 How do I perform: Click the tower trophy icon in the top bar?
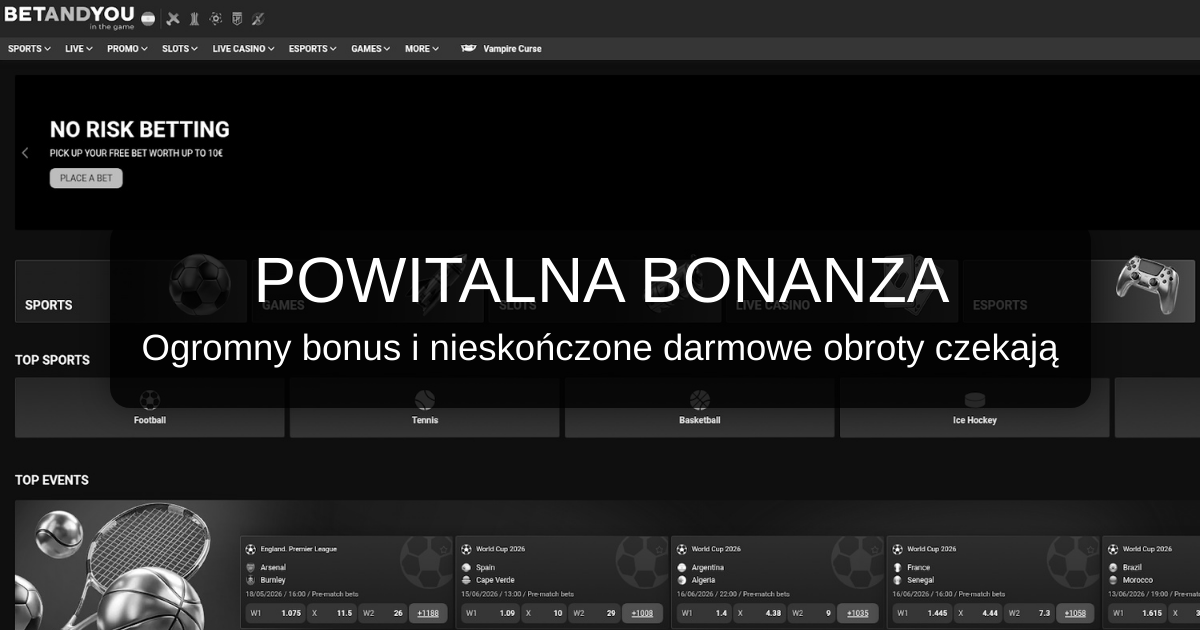tap(194, 18)
